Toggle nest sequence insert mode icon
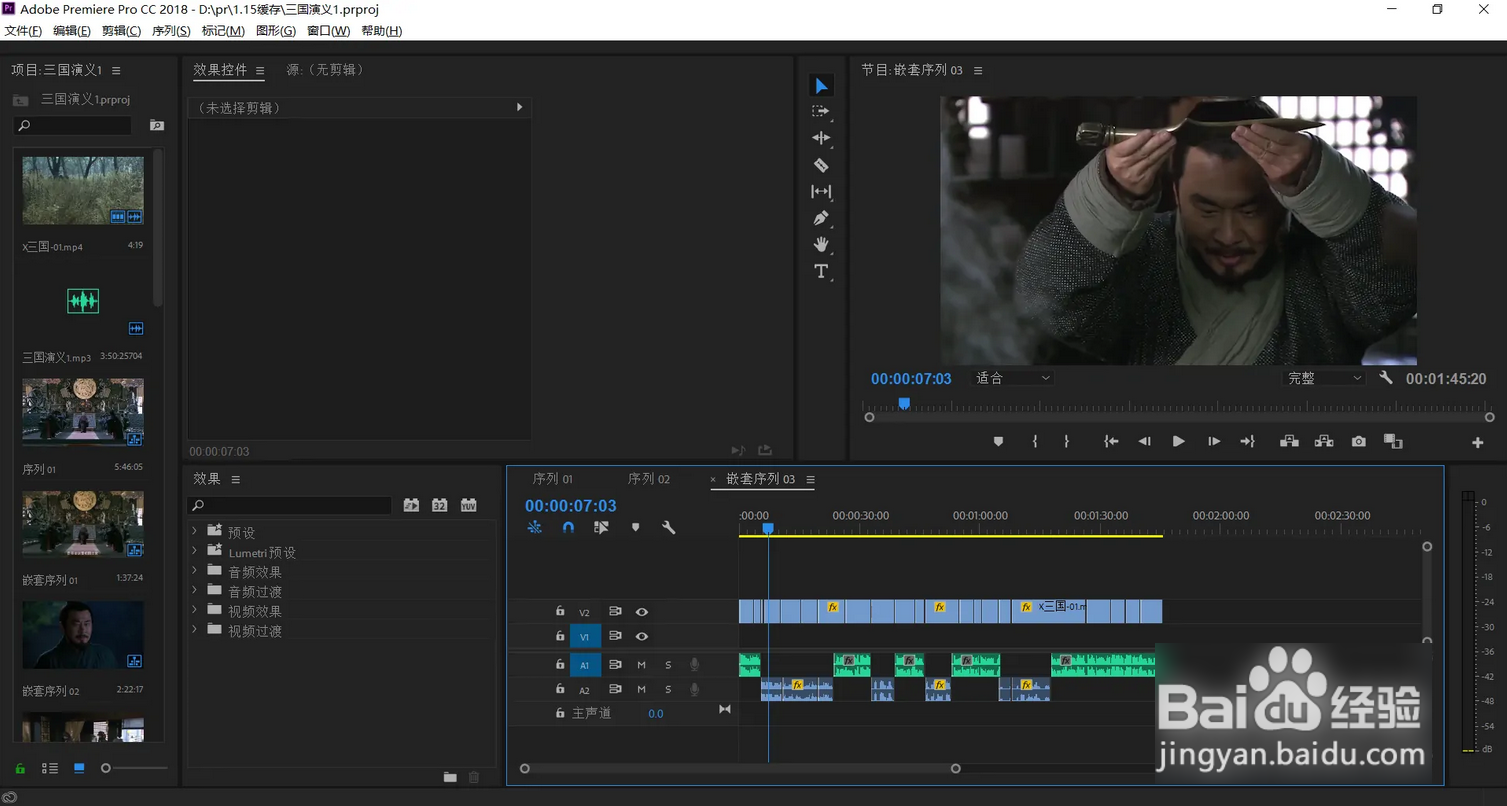The image size is (1507, 806). (x=535, y=527)
